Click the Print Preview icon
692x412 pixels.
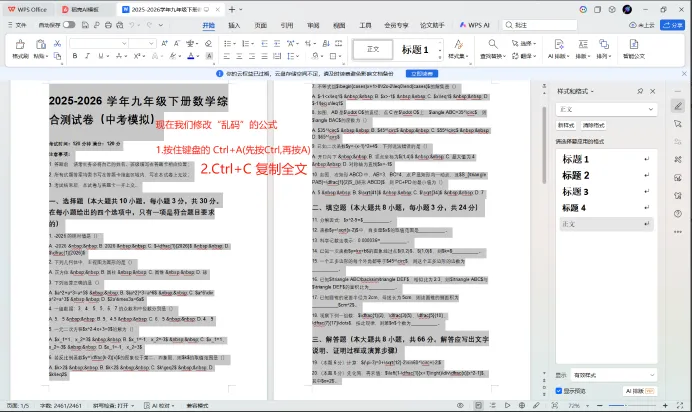(x=120, y=25)
